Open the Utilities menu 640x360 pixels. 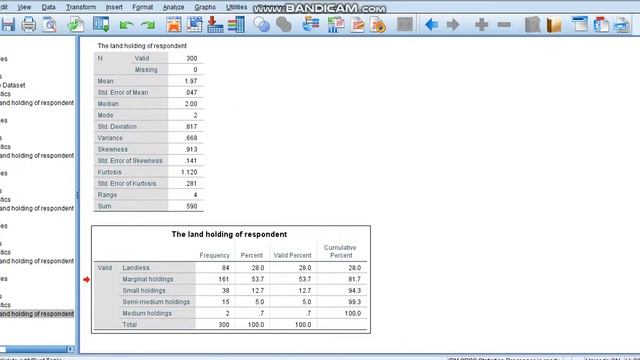236,7
